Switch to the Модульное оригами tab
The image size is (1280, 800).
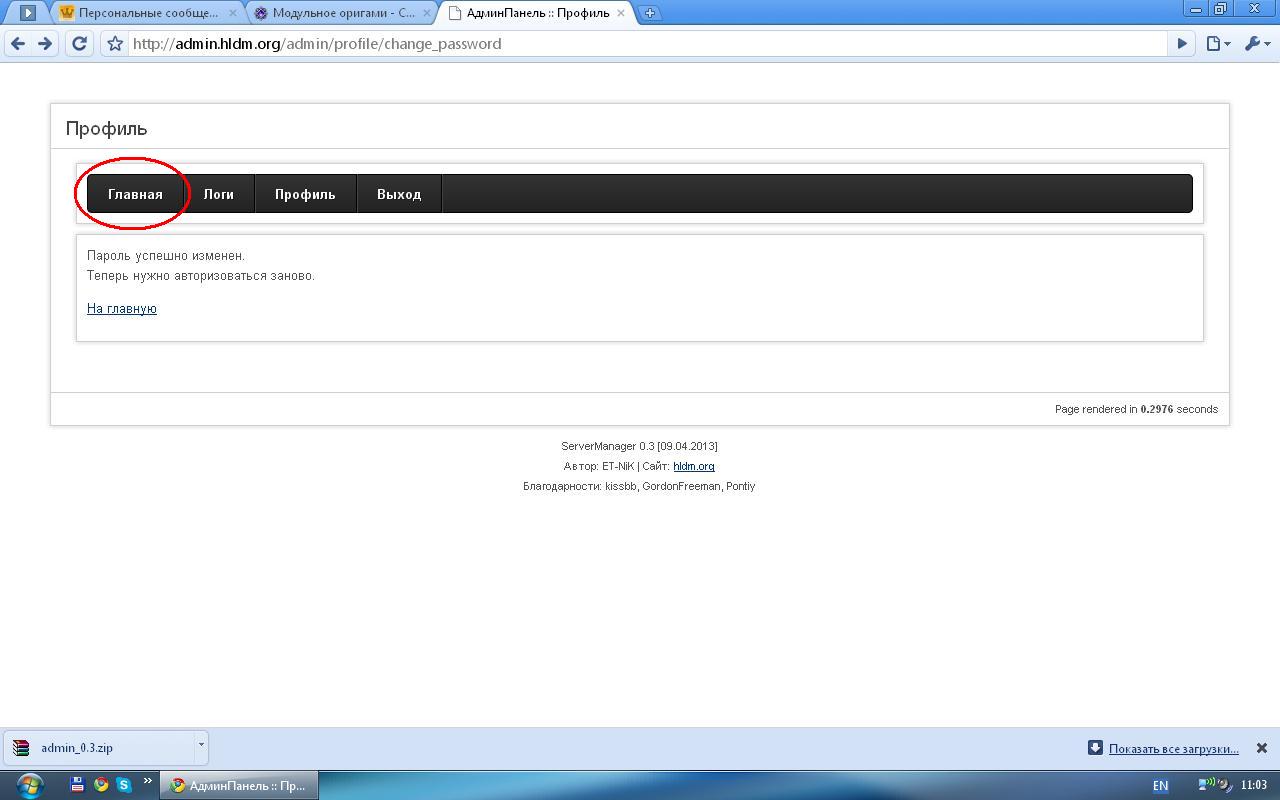[x=342, y=13]
